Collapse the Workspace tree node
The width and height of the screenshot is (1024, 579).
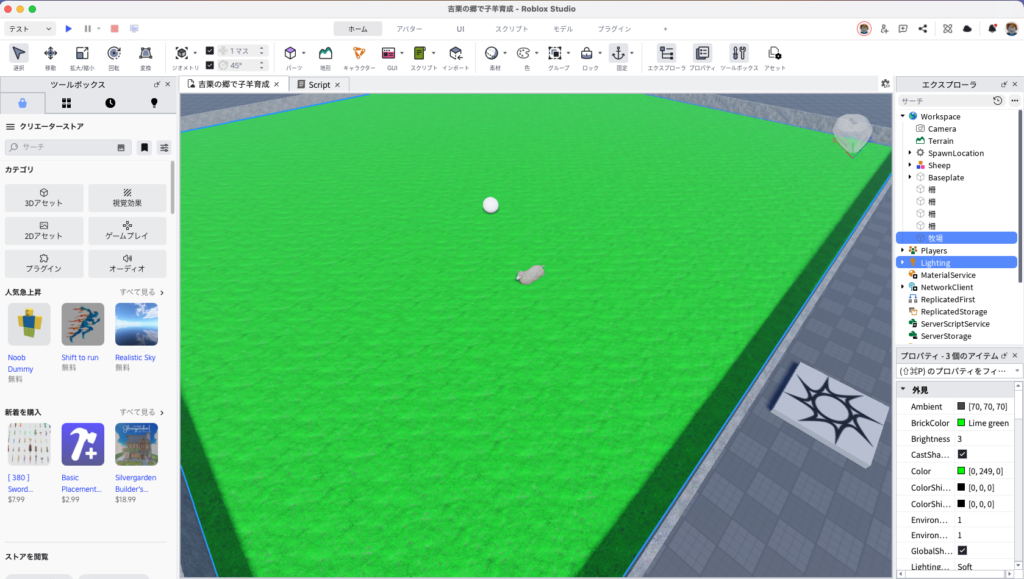902,116
